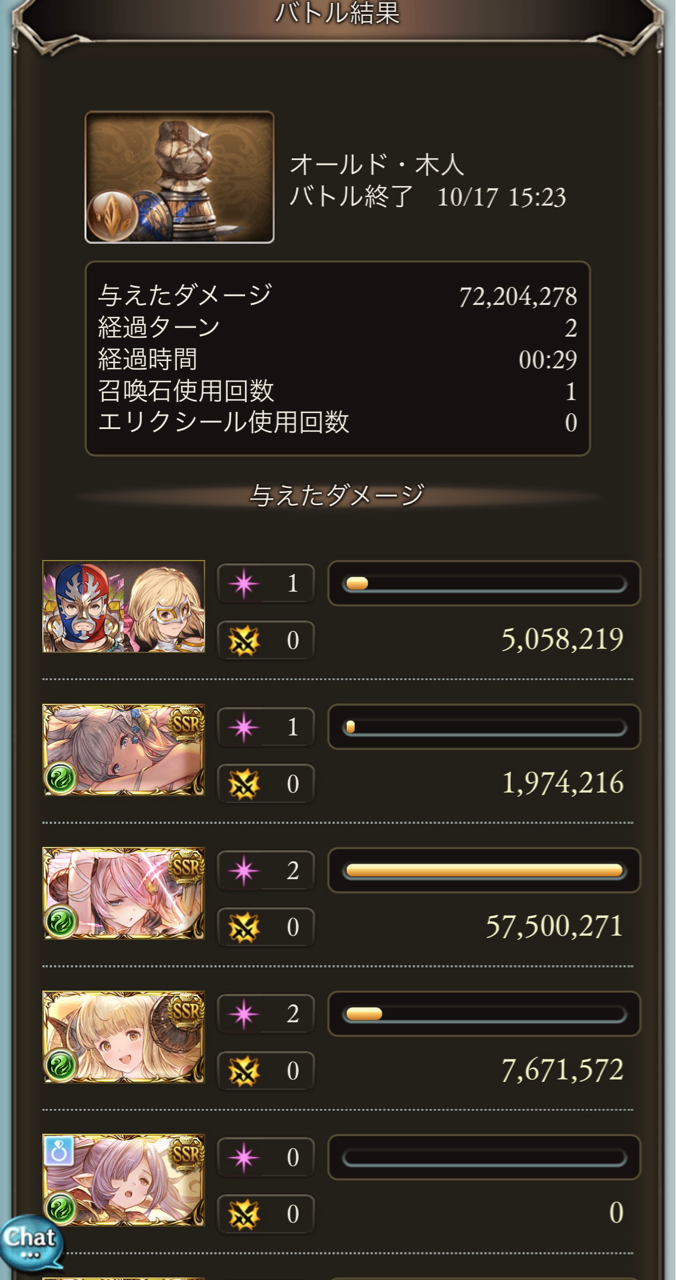Image resolution: width=676 pixels, height=1280 pixels.
Task: Tap the pink star icon beside 57,500,271 row
Action: point(243,870)
